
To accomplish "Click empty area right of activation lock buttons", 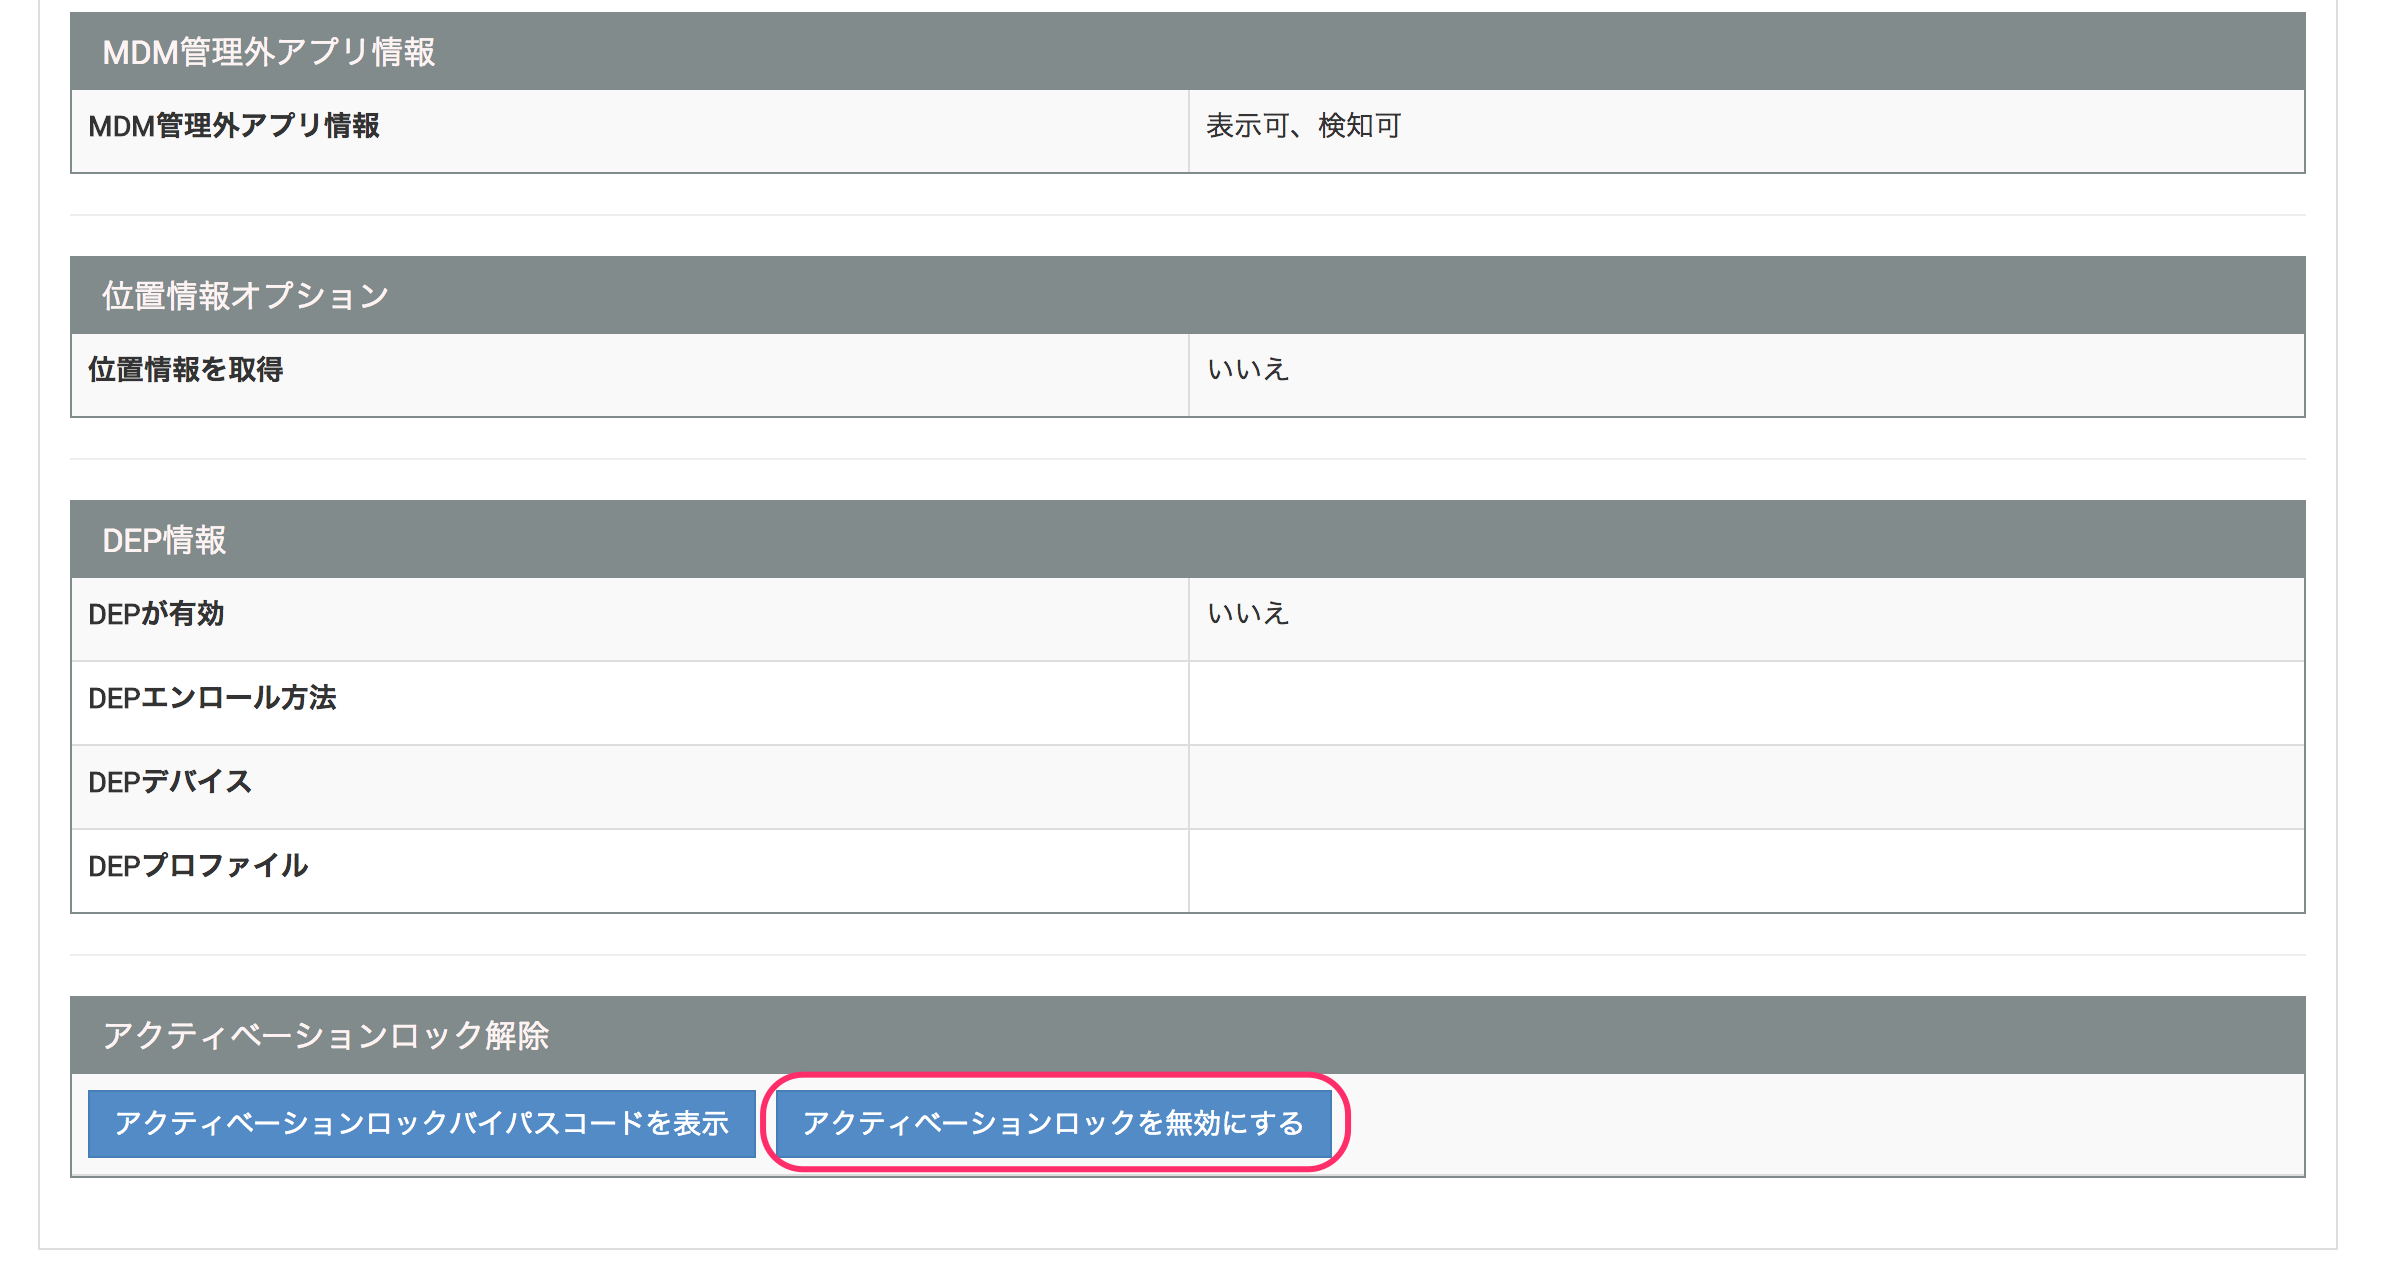I will coord(1820,1123).
